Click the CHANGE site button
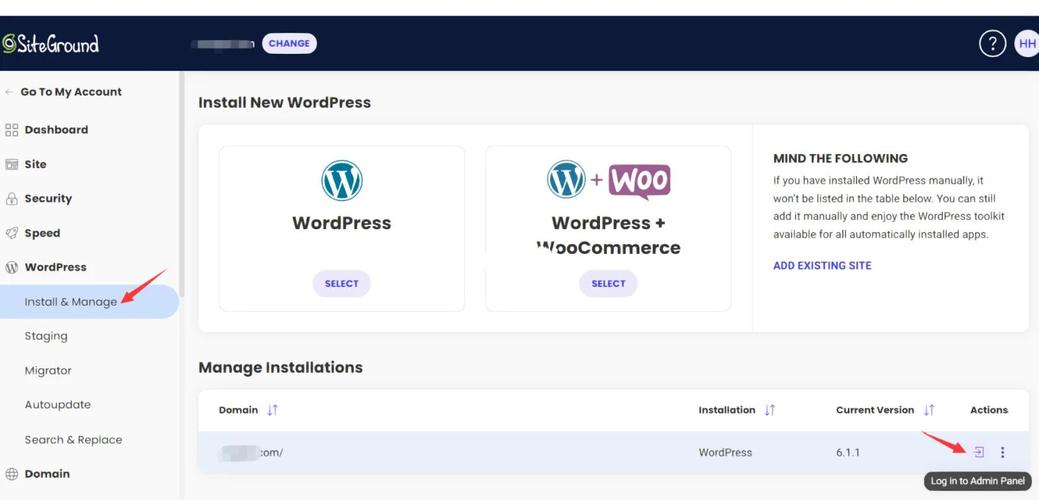 [x=289, y=44]
